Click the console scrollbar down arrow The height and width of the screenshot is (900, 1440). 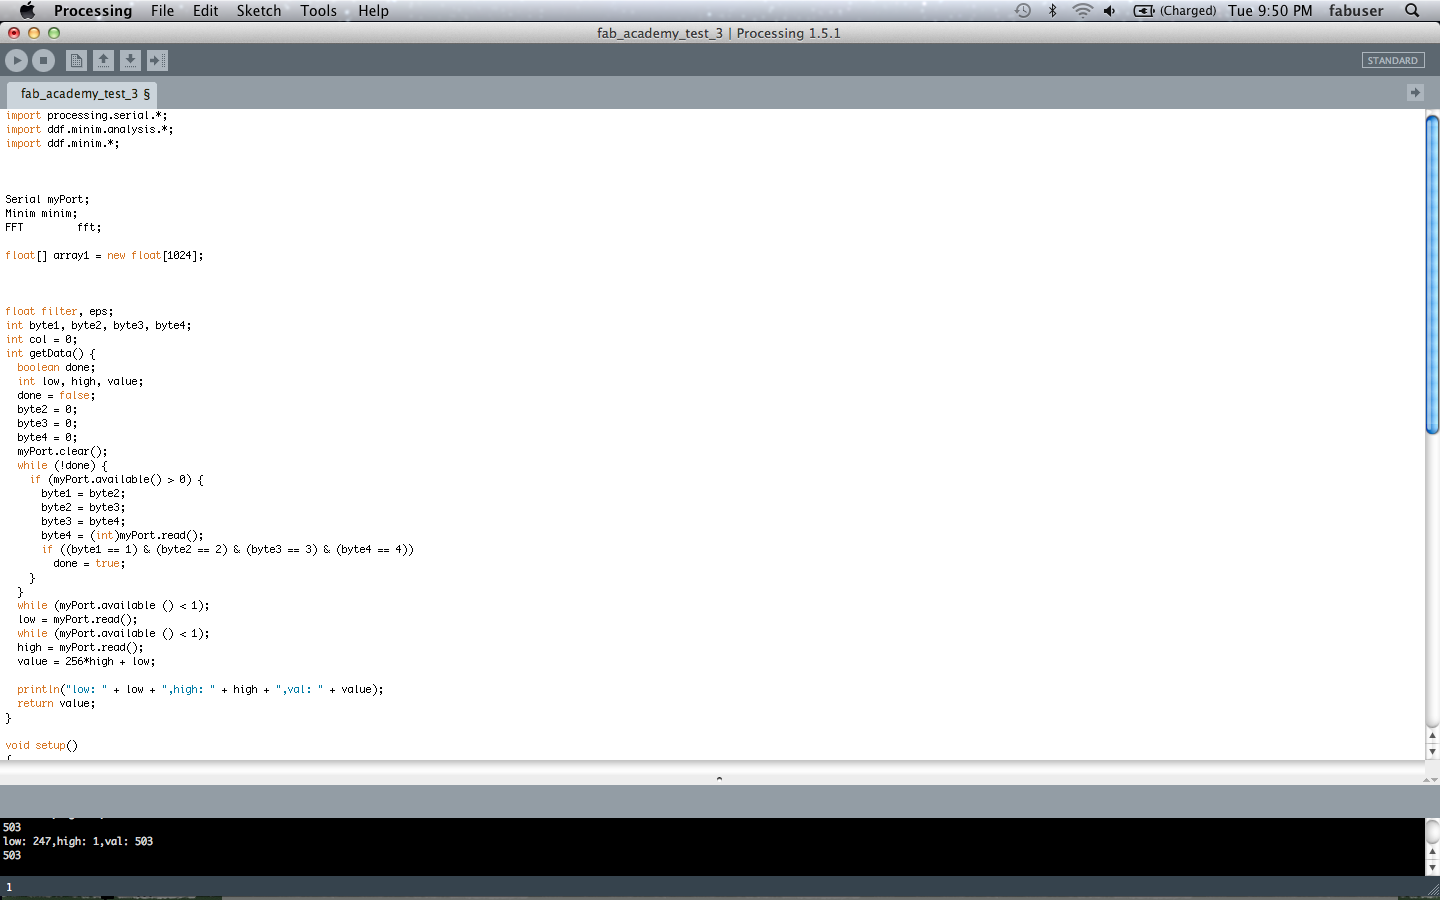[x=1432, y=867]
